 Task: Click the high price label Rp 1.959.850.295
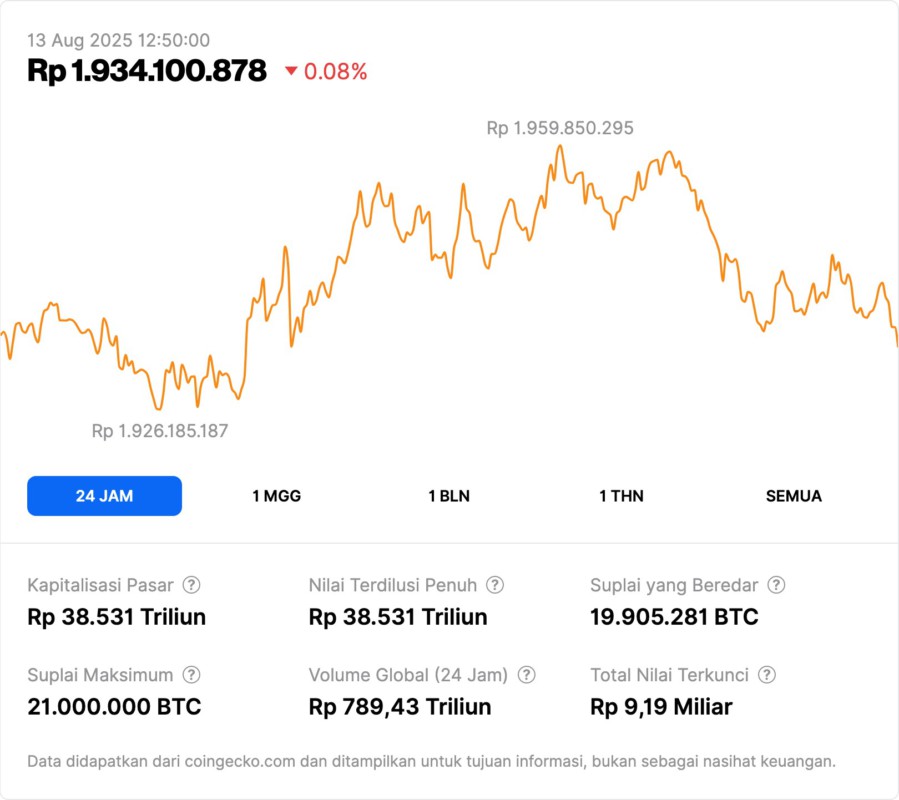coord(560,128)
